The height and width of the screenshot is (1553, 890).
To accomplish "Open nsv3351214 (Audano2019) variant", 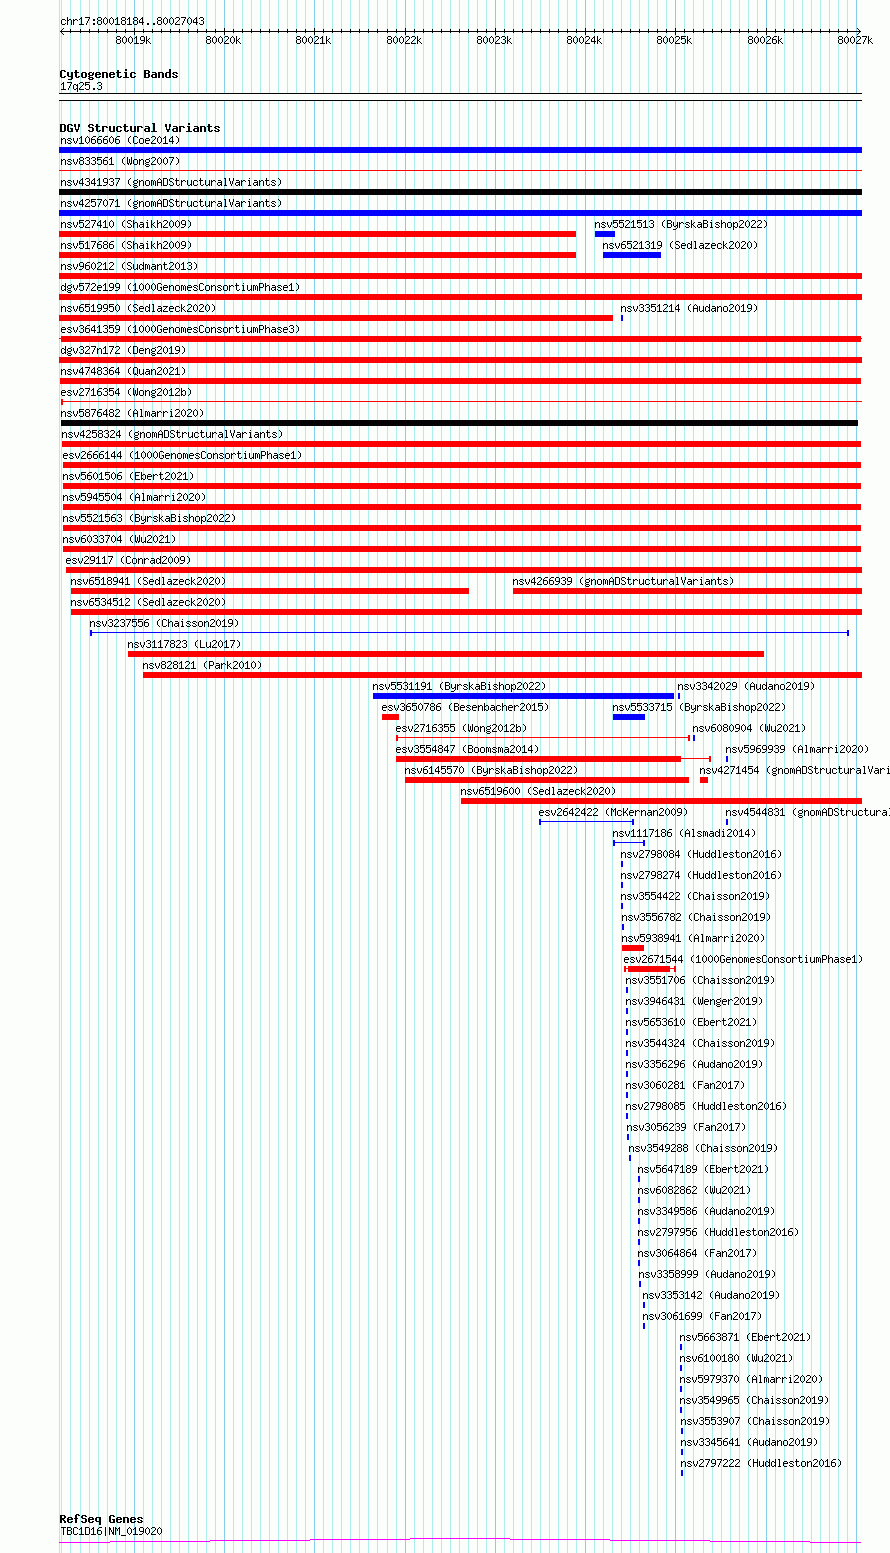I will 689,308.
